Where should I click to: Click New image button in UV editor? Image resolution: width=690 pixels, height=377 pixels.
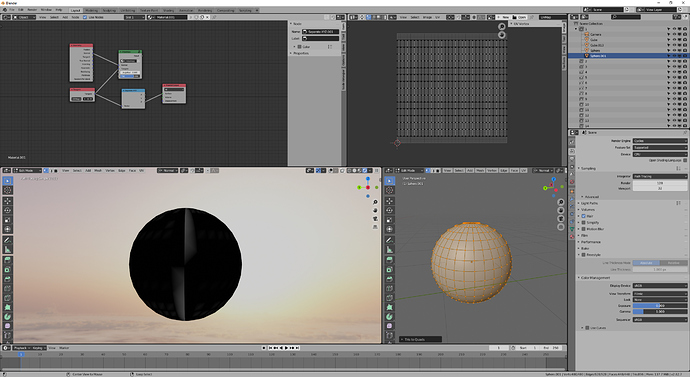pos(503,17)
